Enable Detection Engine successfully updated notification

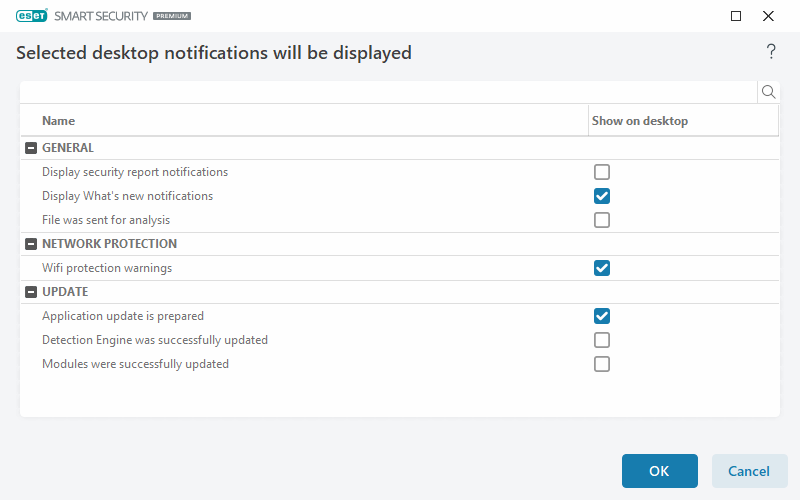coord(602,340)
